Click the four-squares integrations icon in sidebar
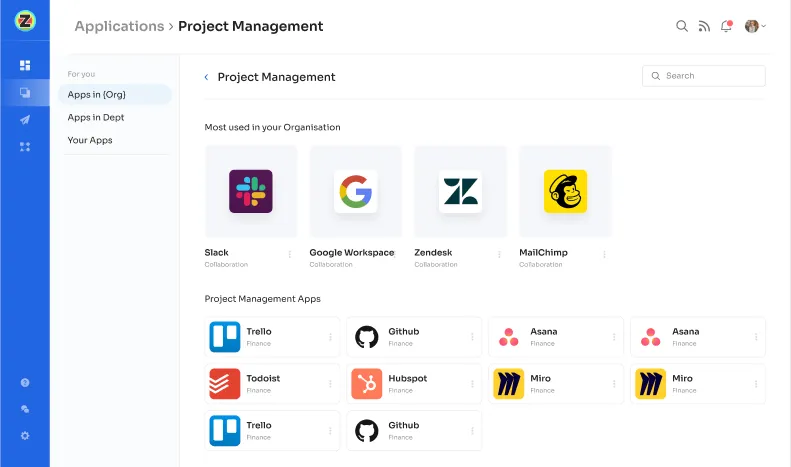791x467 pixels. click(x=25, y=147)
